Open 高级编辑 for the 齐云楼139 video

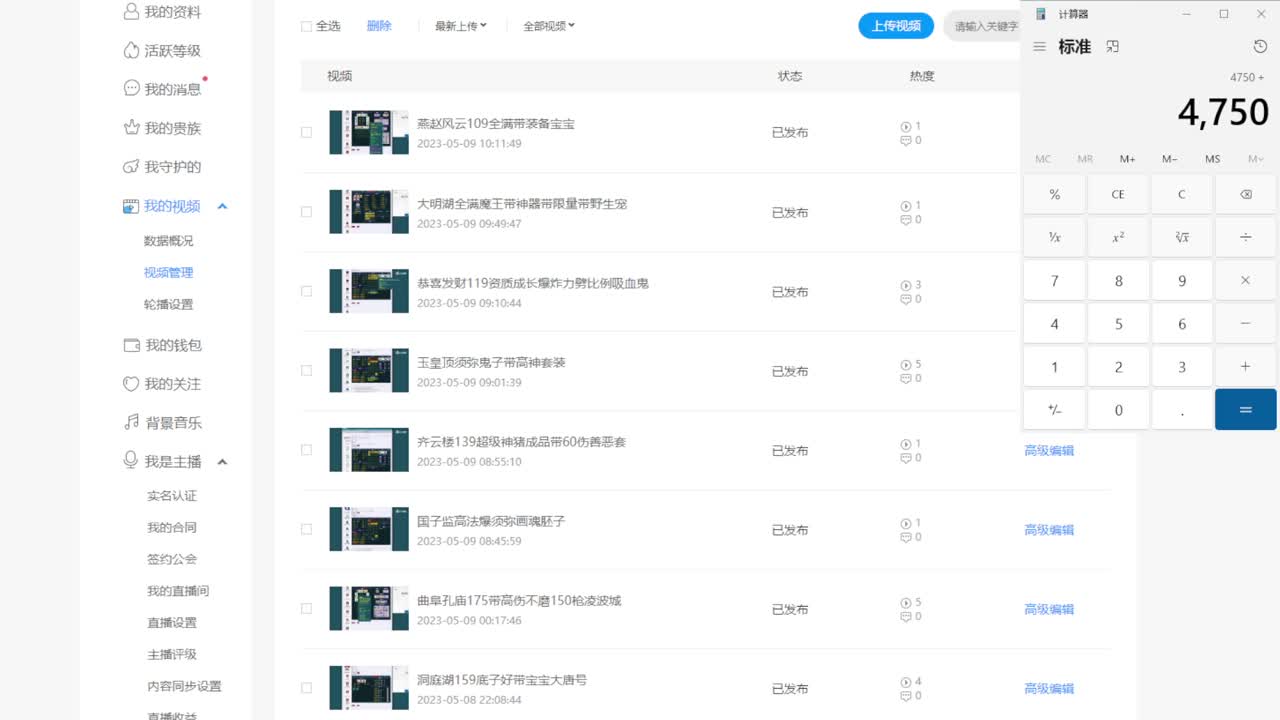[x=1048, y=450]
